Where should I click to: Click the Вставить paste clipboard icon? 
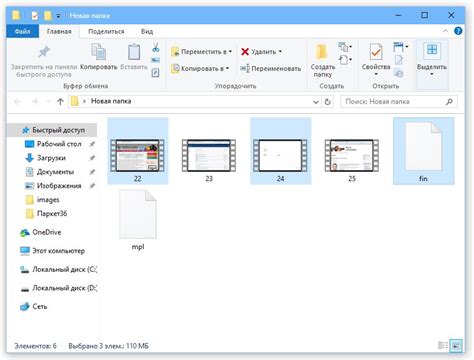134,52
